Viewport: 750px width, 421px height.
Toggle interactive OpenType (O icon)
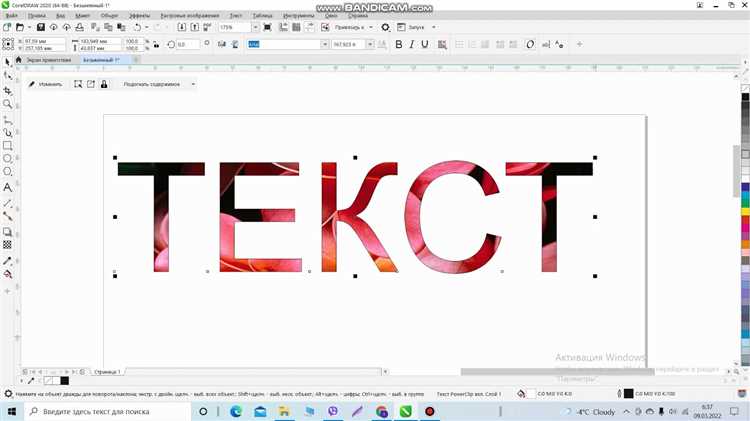[x=530, y=44]
